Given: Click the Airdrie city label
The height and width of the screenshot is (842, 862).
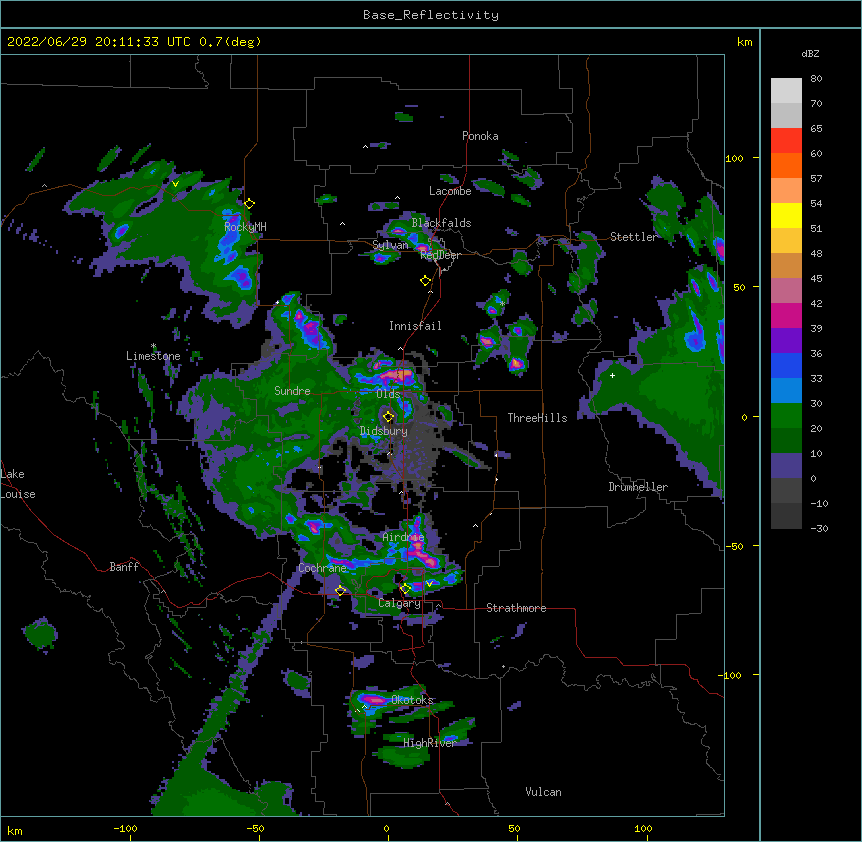Looking at the screenshot, I should coord(403,537).
